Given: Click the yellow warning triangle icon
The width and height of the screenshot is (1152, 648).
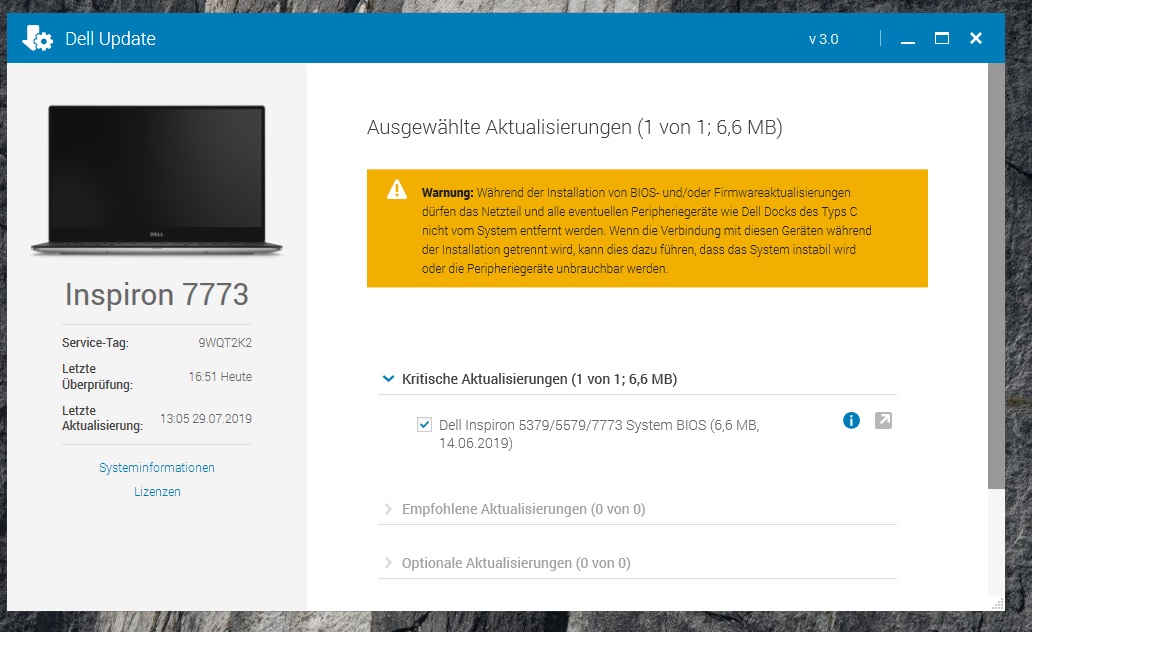Looking at the screenshot, I should pos(397,190).
